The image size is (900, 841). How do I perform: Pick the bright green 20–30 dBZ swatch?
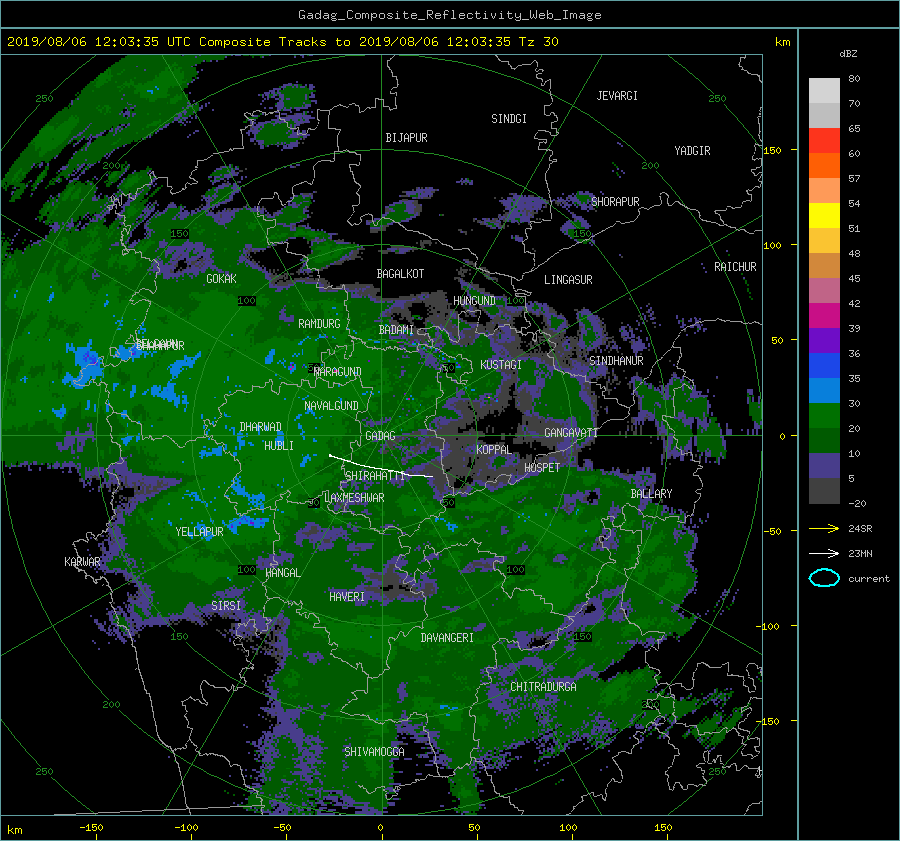824,416
